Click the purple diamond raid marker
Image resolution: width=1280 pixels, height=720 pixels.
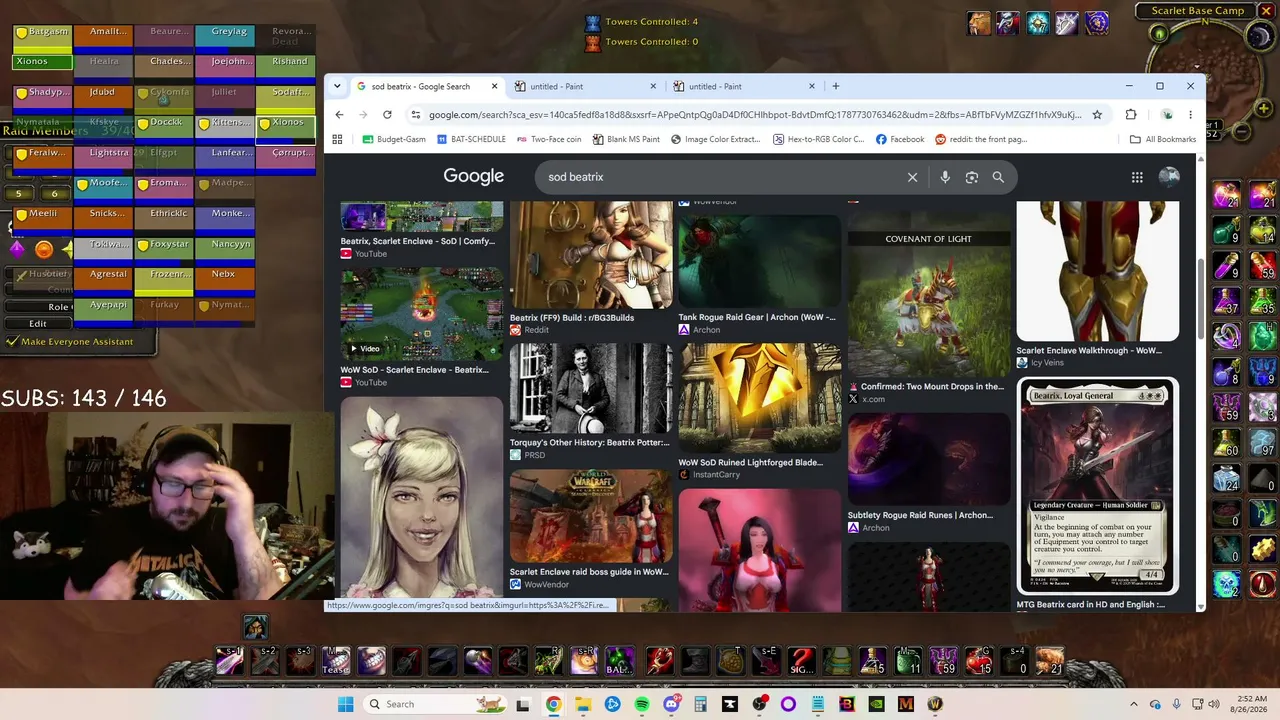[17, 248]
